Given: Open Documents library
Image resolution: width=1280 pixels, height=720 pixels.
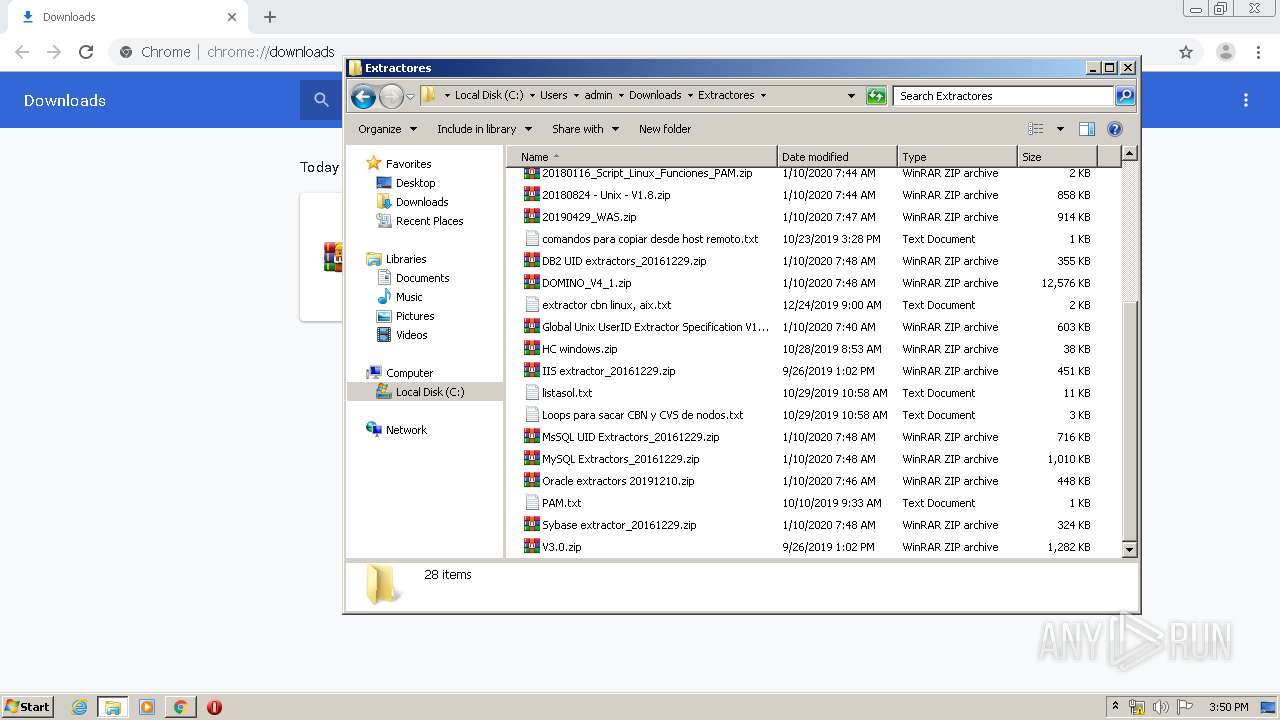Looking at the screenshot, I should click(413, 278).
